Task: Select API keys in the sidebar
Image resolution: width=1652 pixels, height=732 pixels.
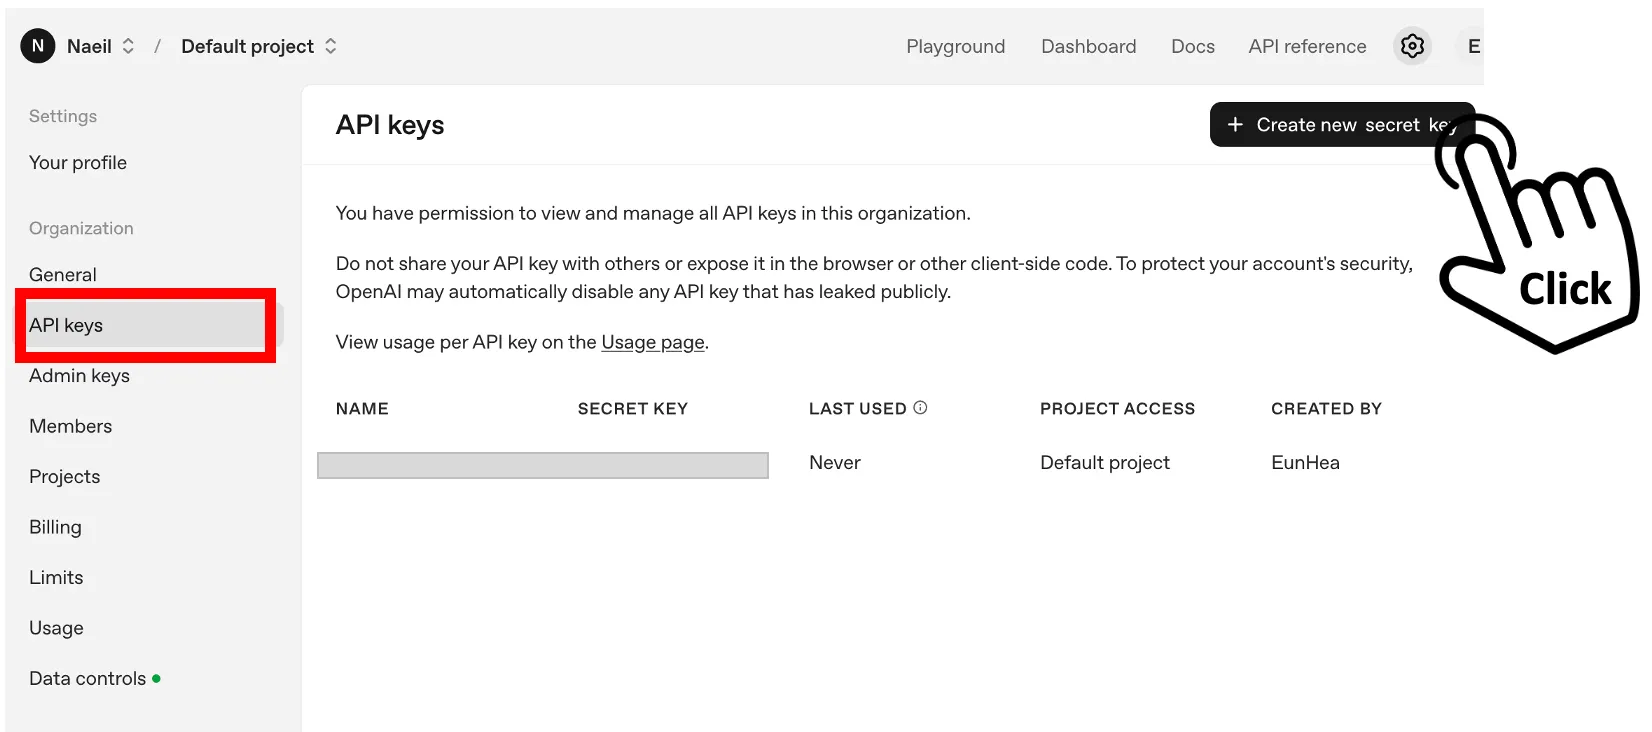Action: (x=66, y=325)
